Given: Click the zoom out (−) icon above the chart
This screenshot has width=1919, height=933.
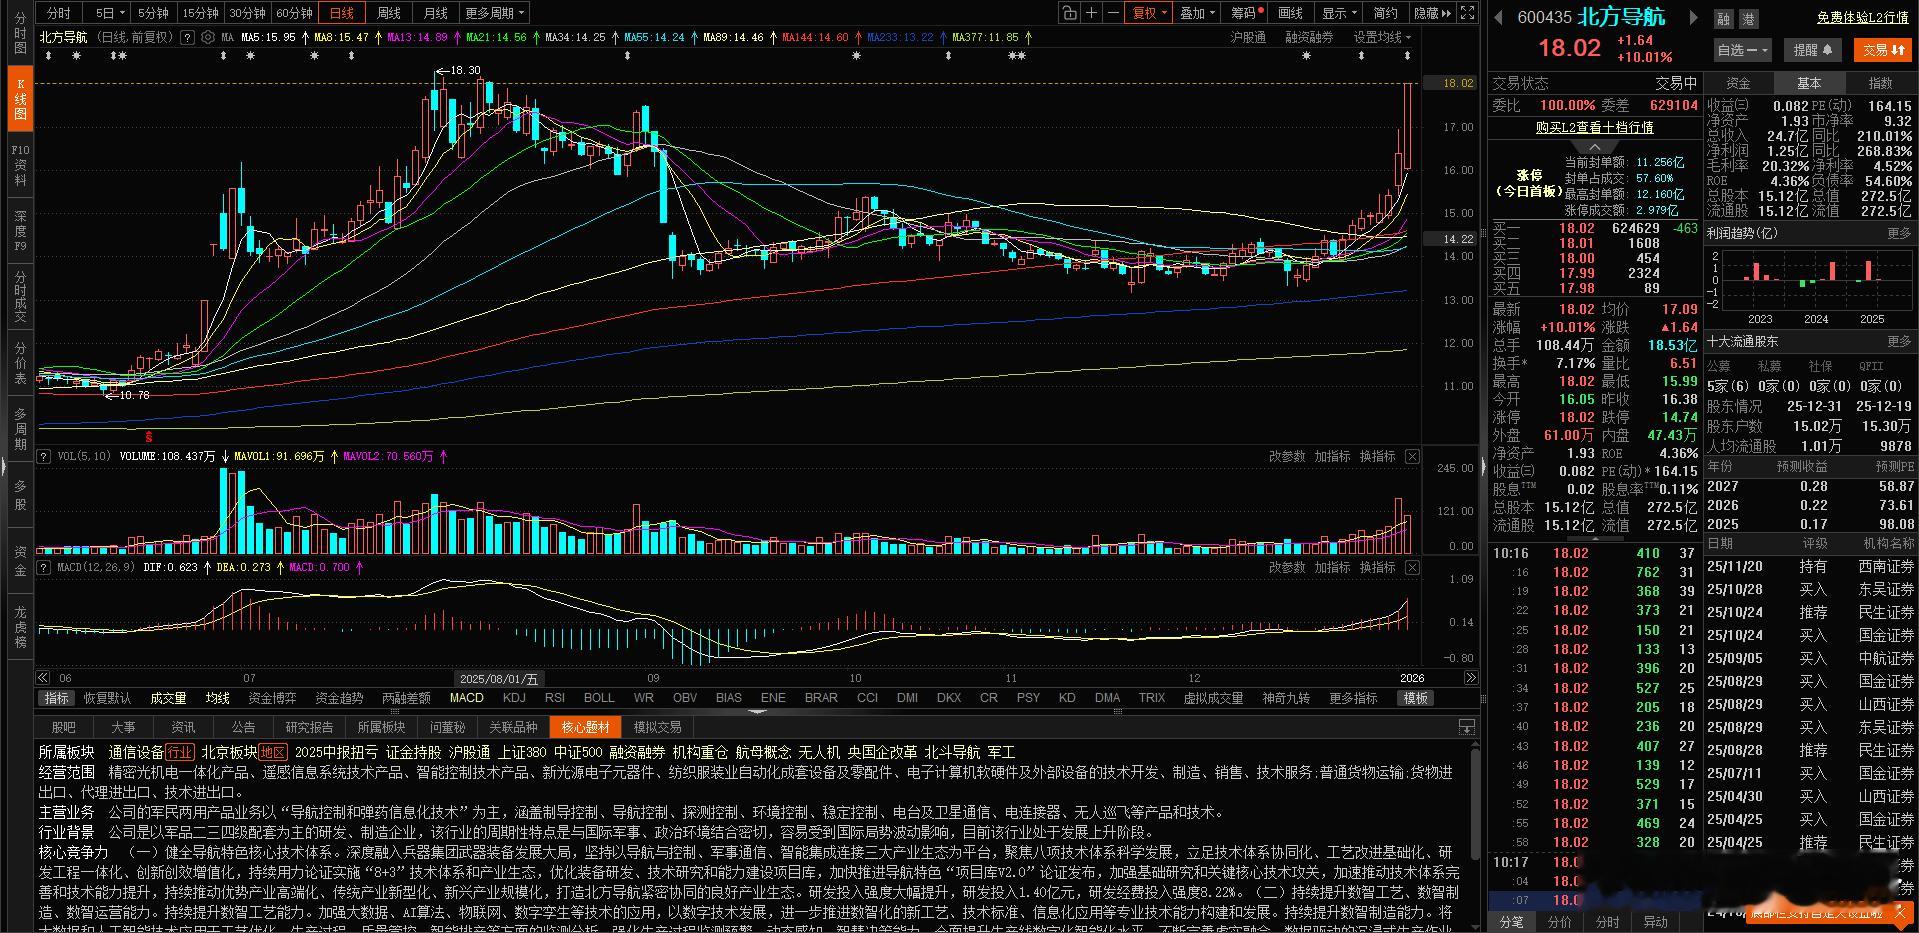Looking at the screenshot, I should pos(1114,12).
